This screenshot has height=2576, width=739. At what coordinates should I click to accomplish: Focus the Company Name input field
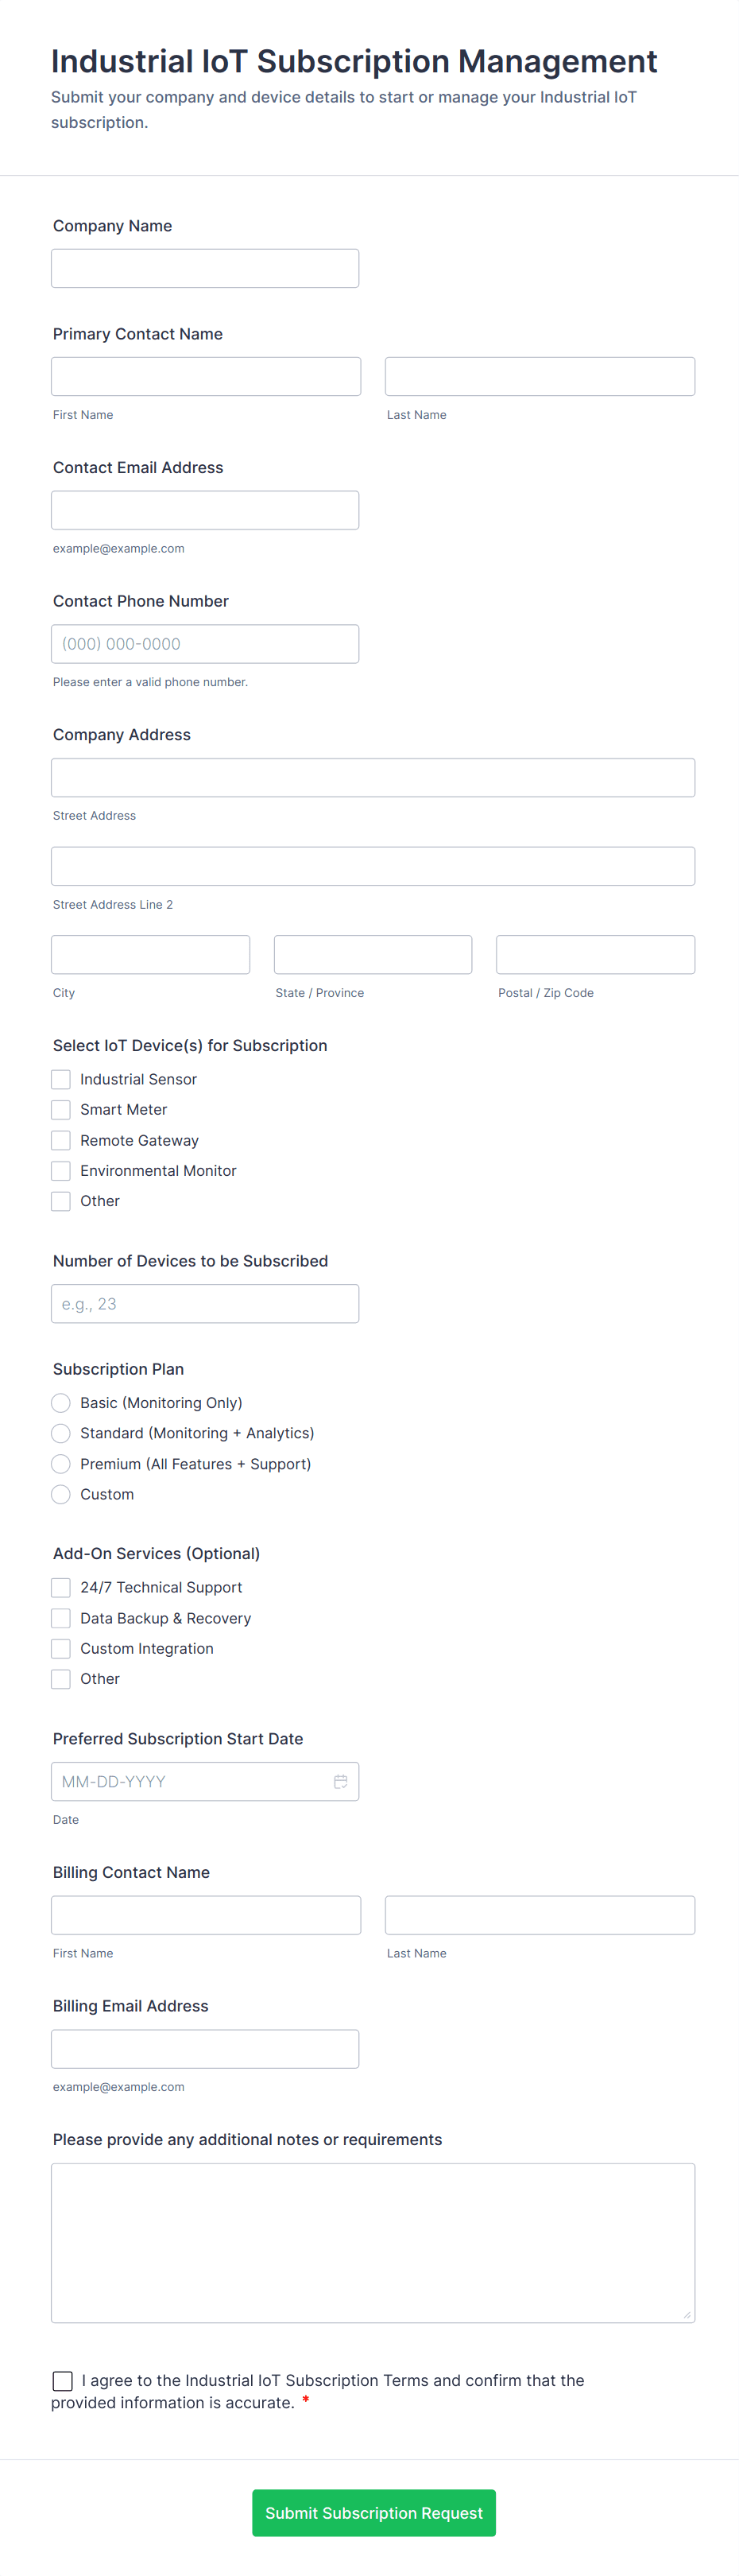pos(205,268)
